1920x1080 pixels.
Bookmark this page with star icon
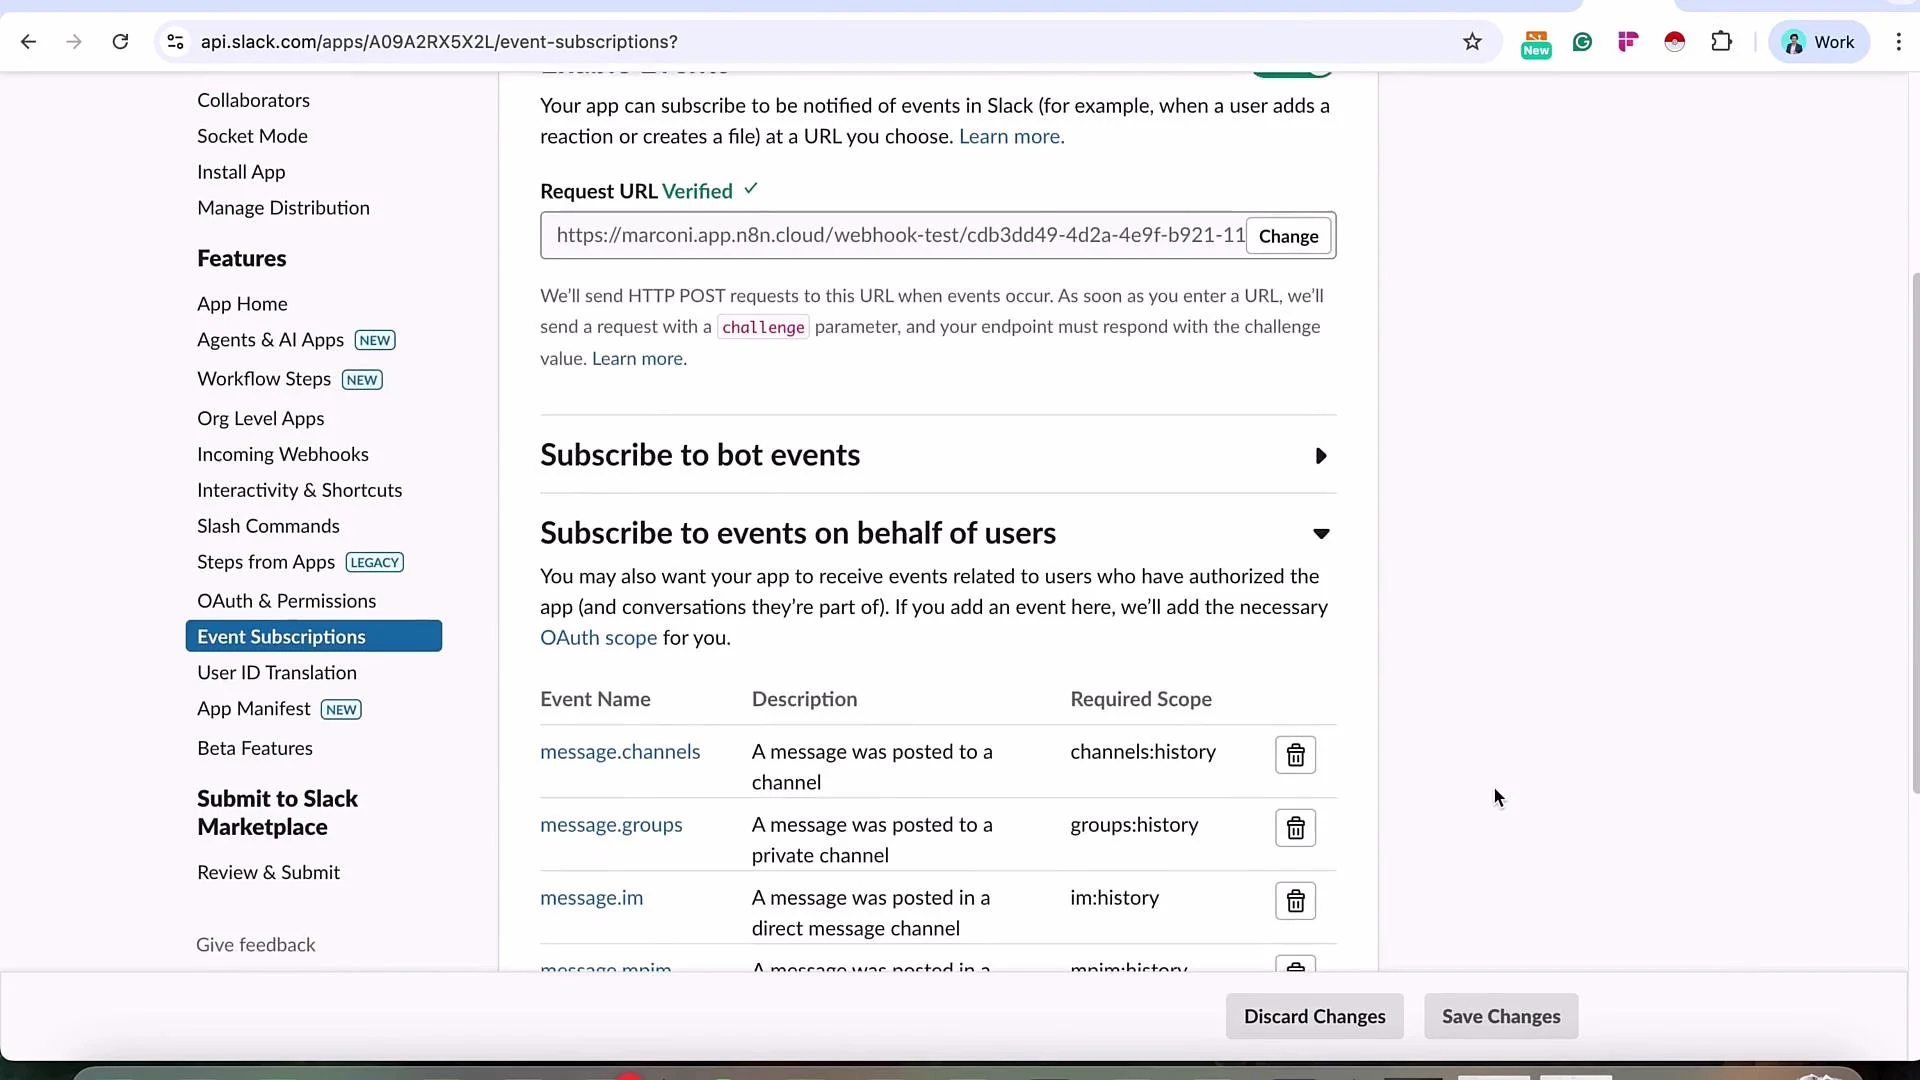[x=1472, y=42]
